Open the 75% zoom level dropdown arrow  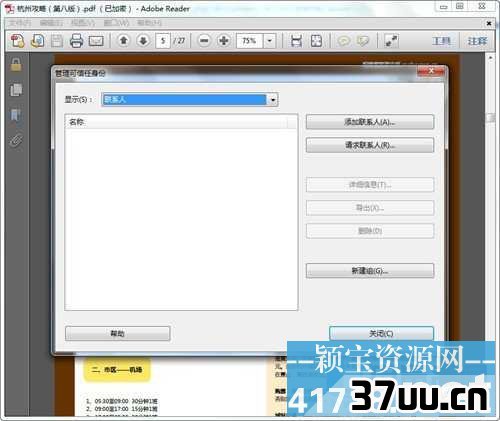pos(269,41)
